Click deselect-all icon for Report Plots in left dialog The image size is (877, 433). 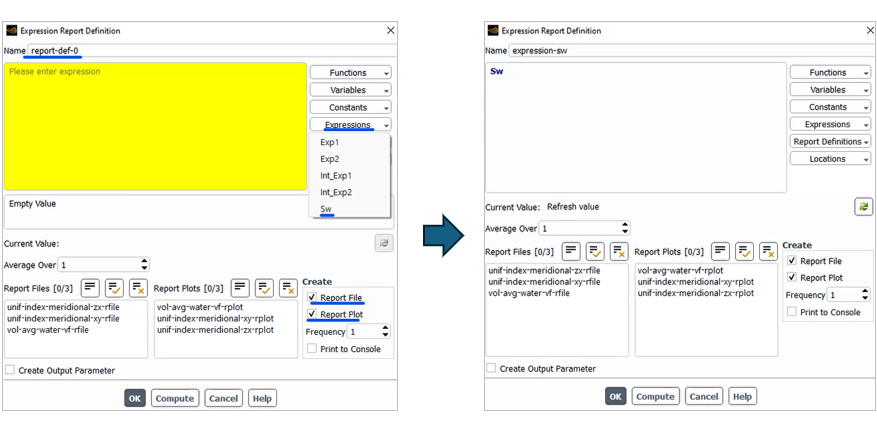(288, 288)
